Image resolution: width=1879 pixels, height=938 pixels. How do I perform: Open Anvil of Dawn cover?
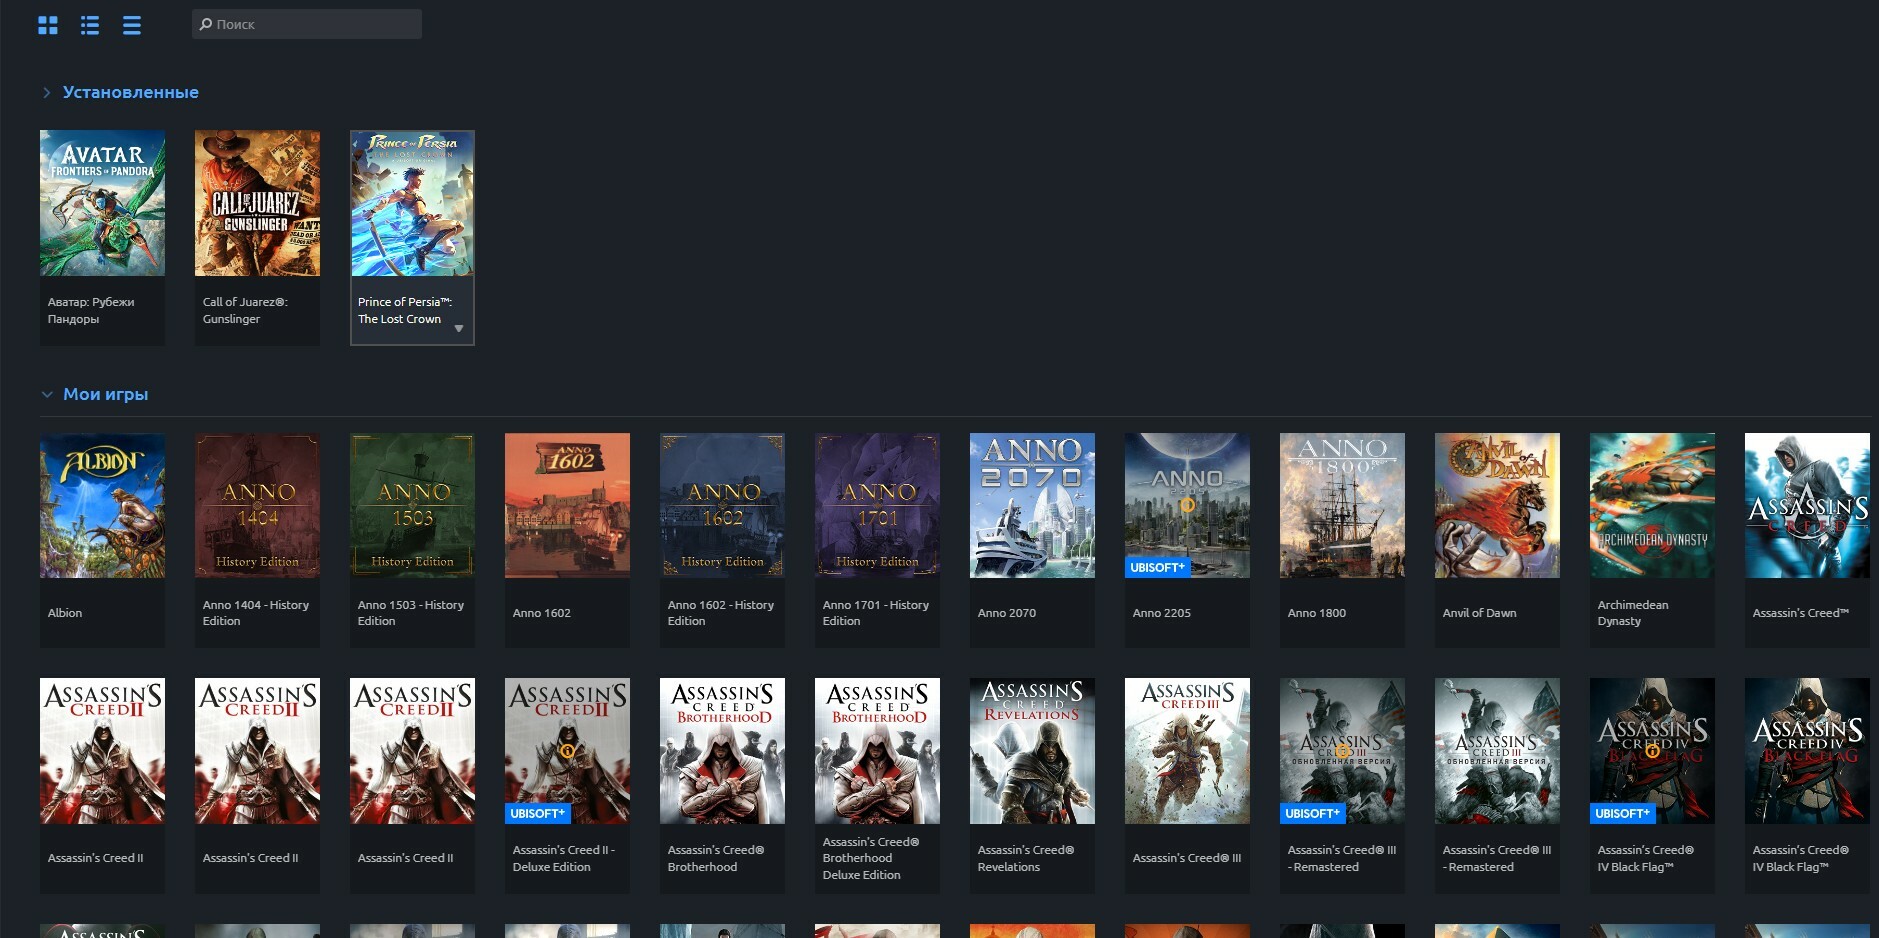coord(1497,505)
